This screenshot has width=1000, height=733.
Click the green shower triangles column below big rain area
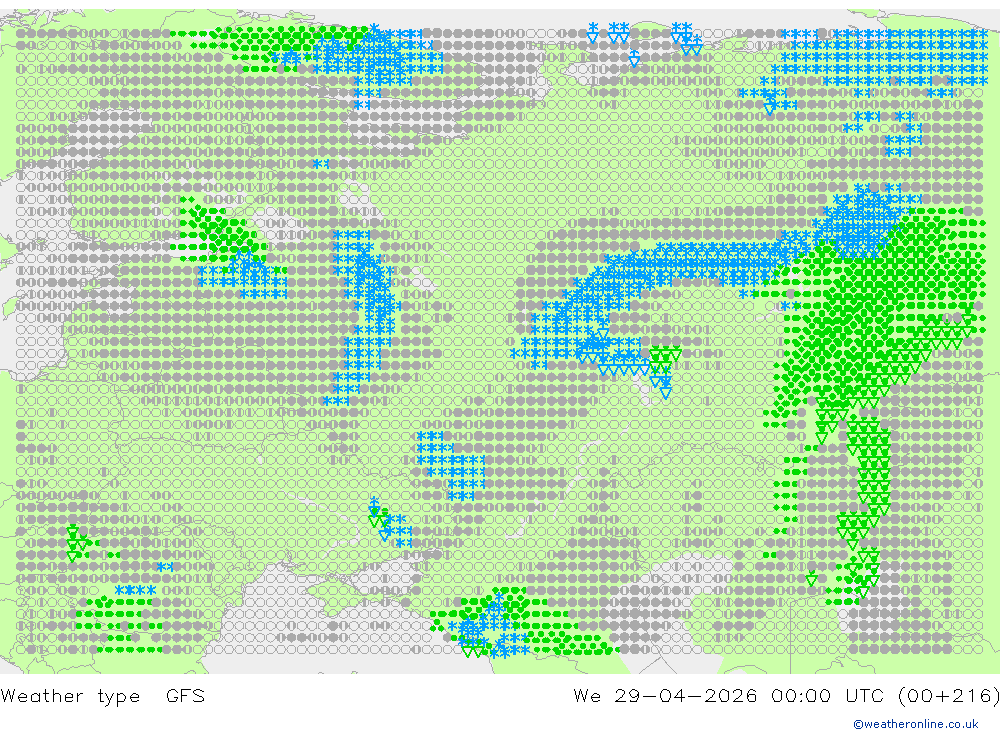(867, 472)
